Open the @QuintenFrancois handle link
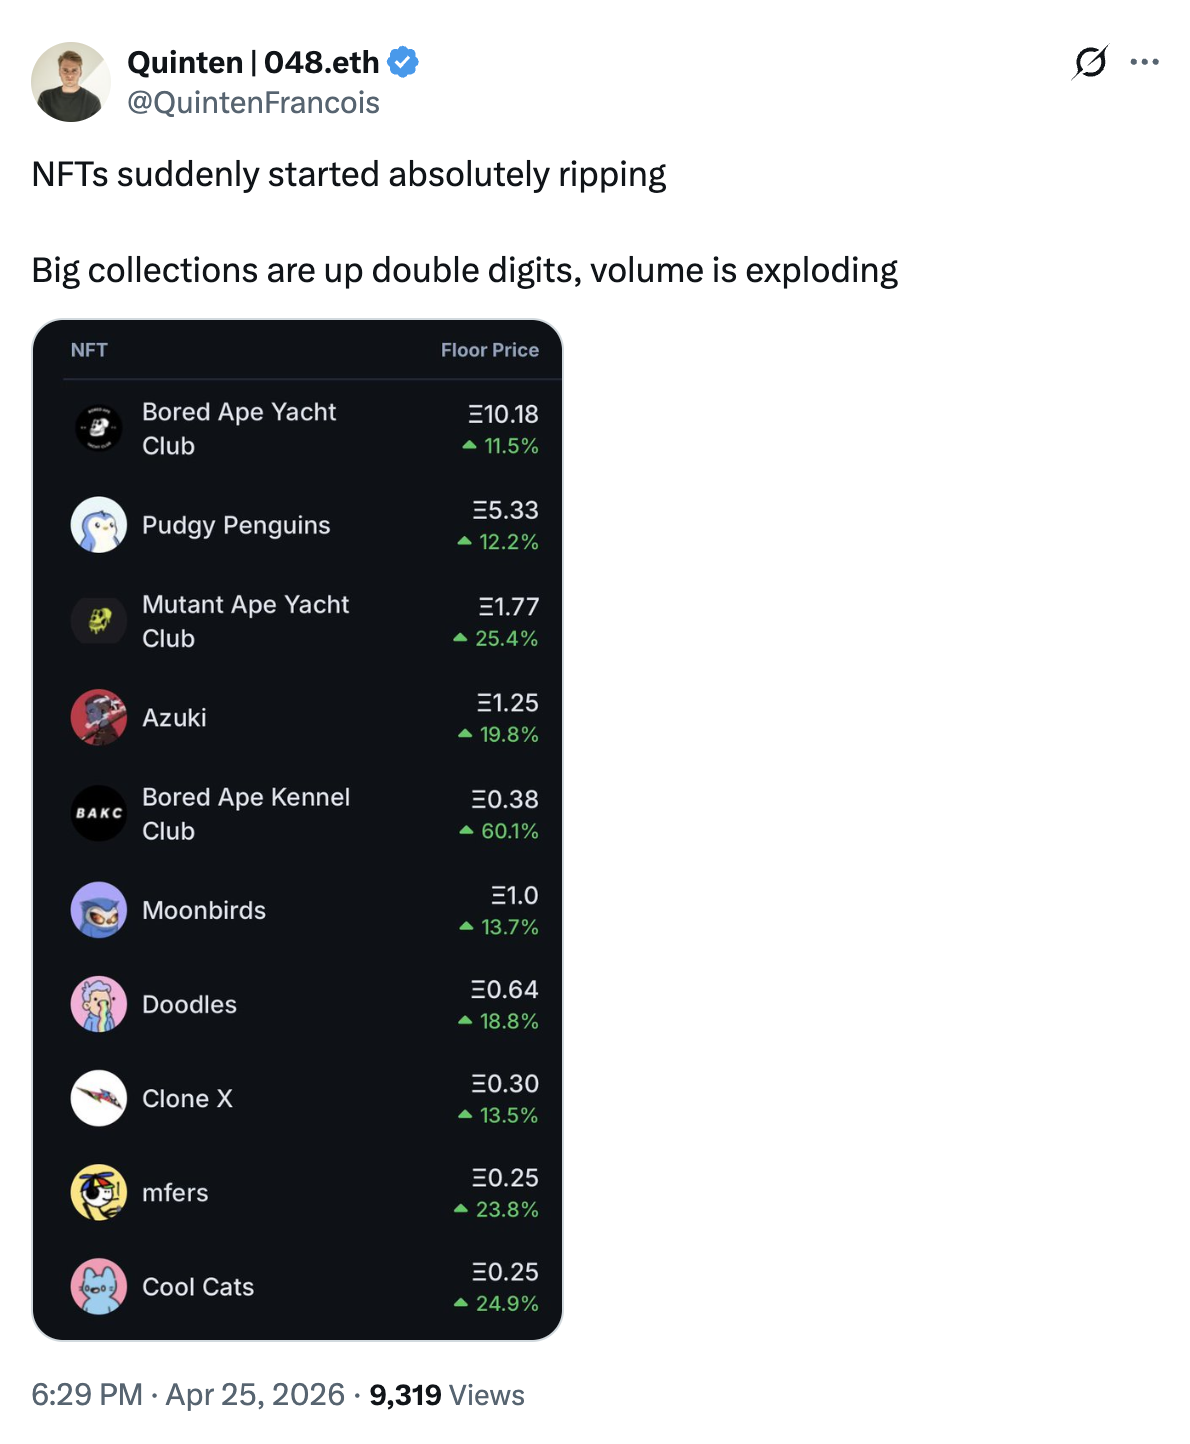 point(253,102)
